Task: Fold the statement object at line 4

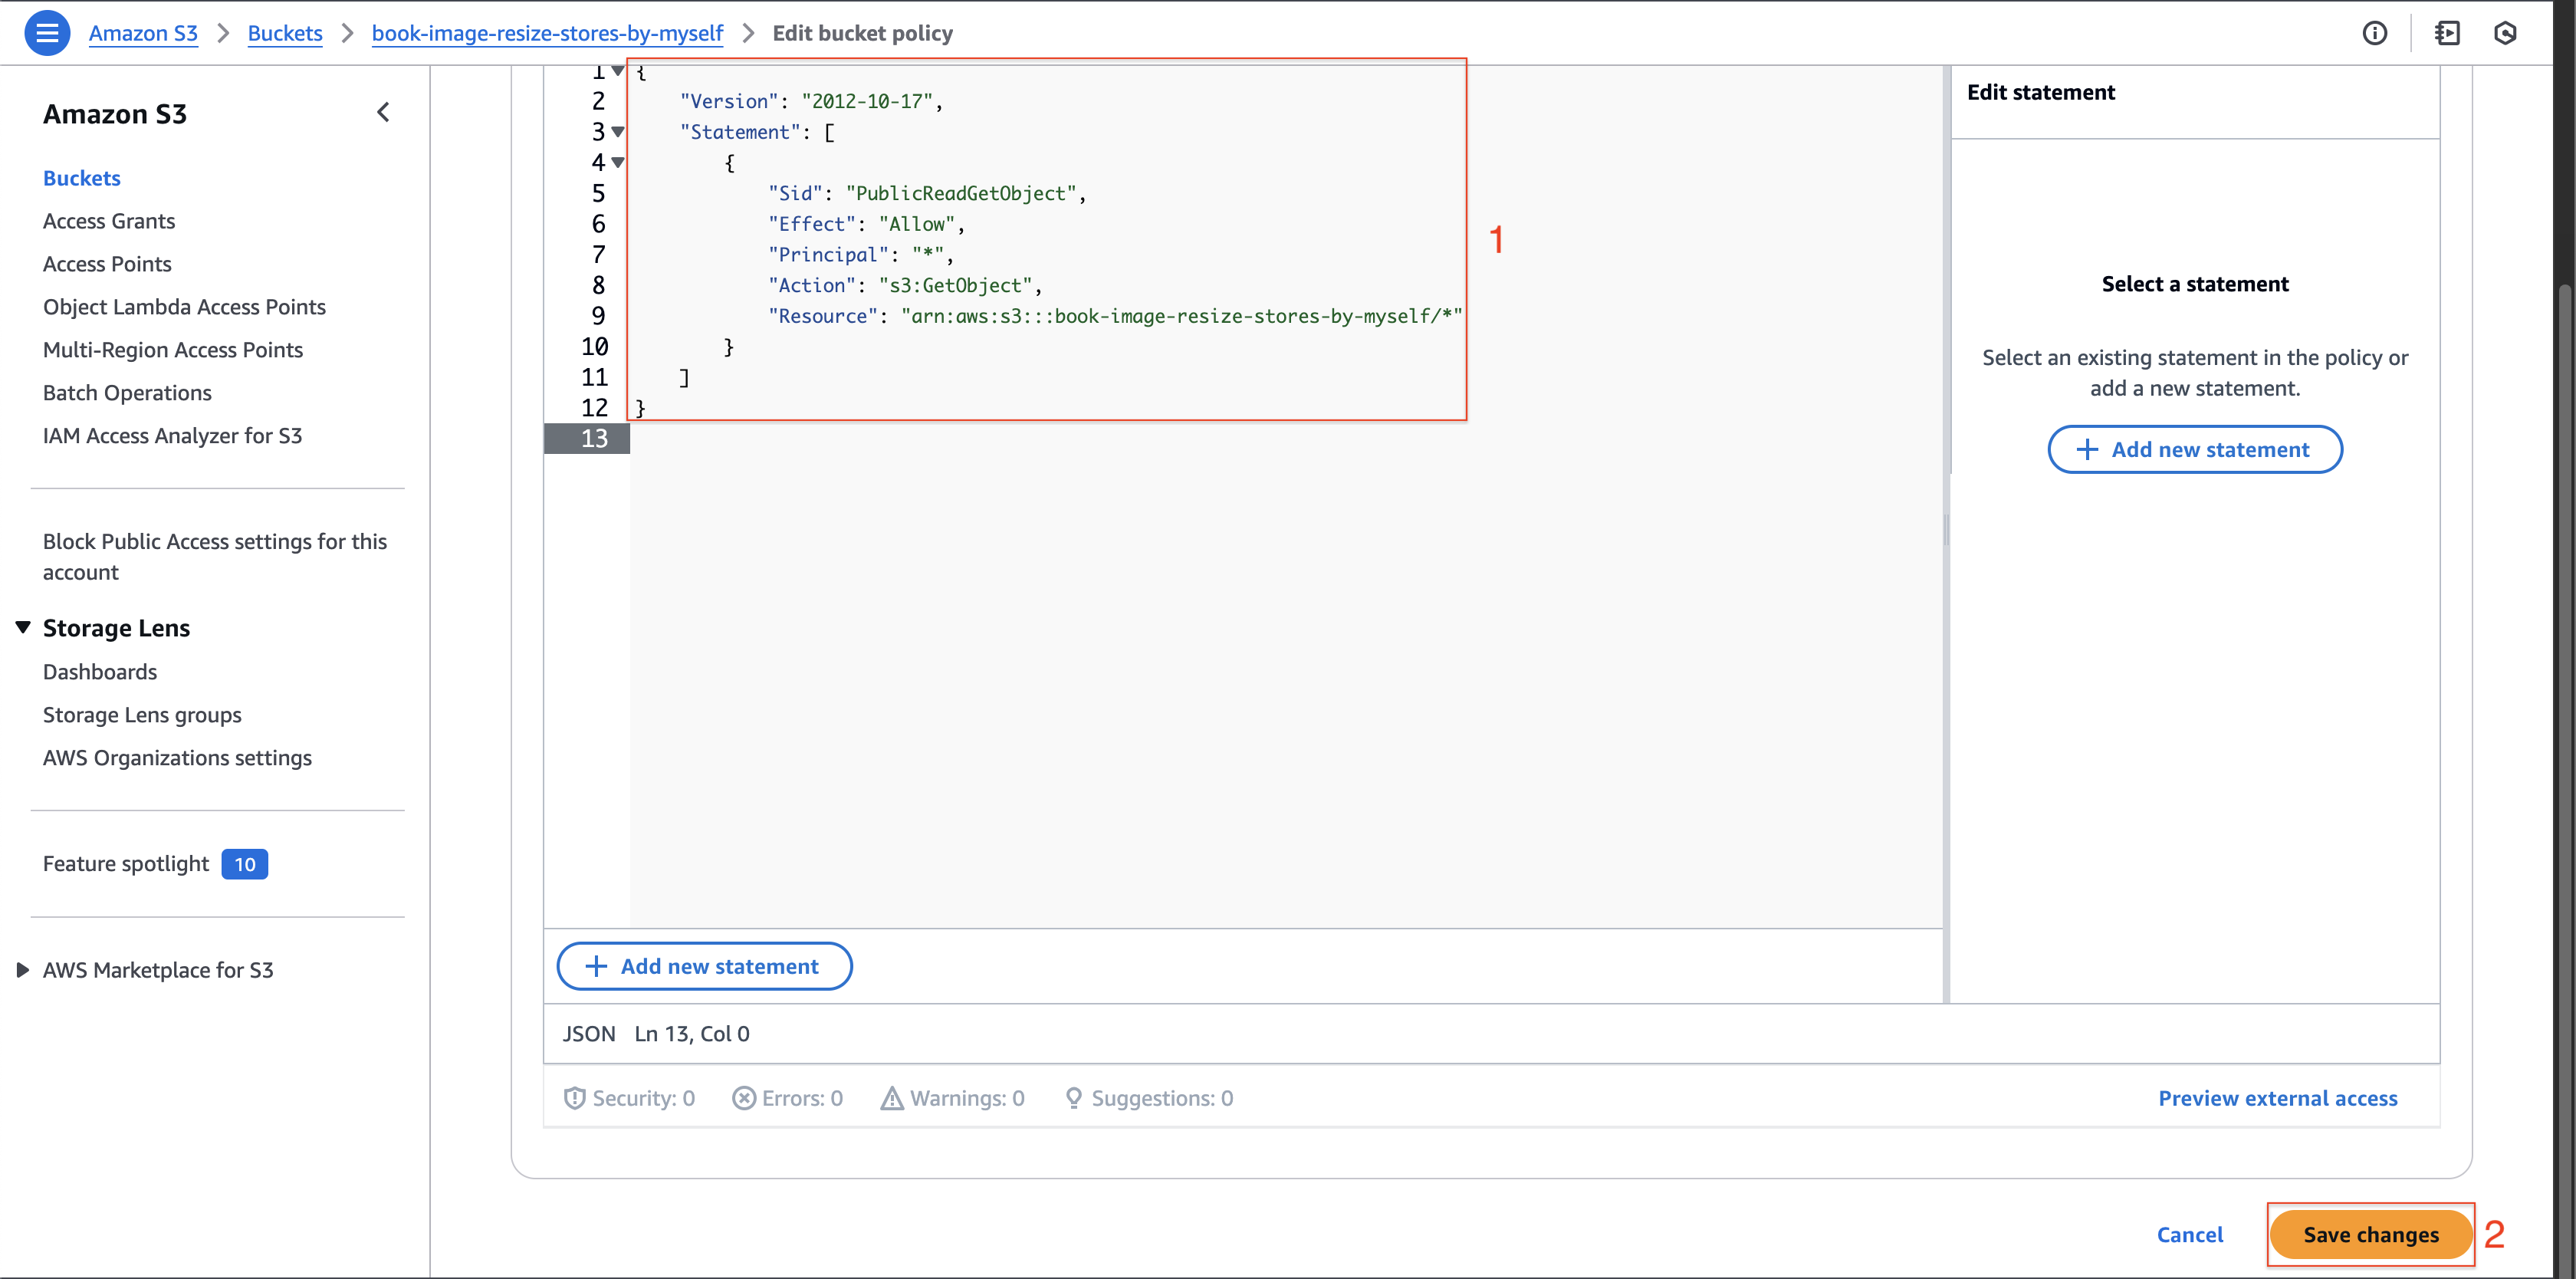Action: click(x=618, y=162)
